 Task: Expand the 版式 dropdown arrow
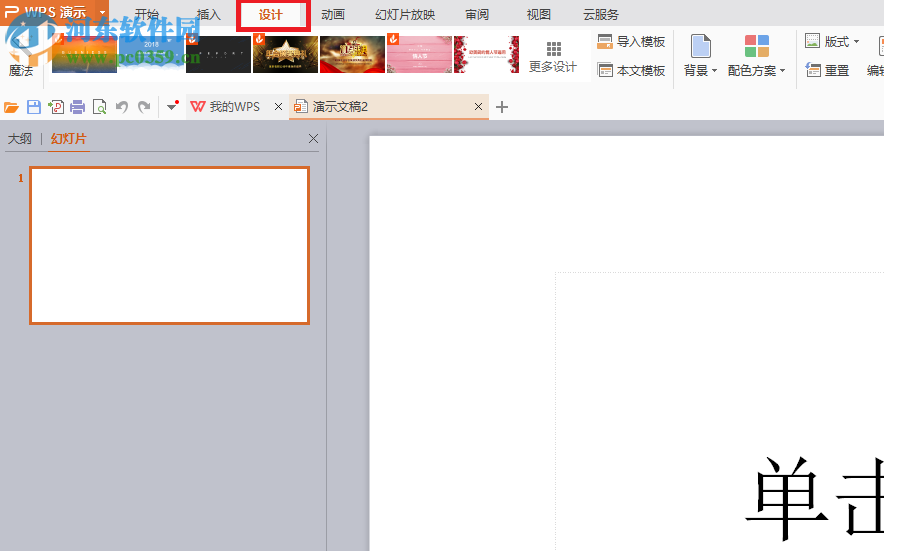point(857,41)
